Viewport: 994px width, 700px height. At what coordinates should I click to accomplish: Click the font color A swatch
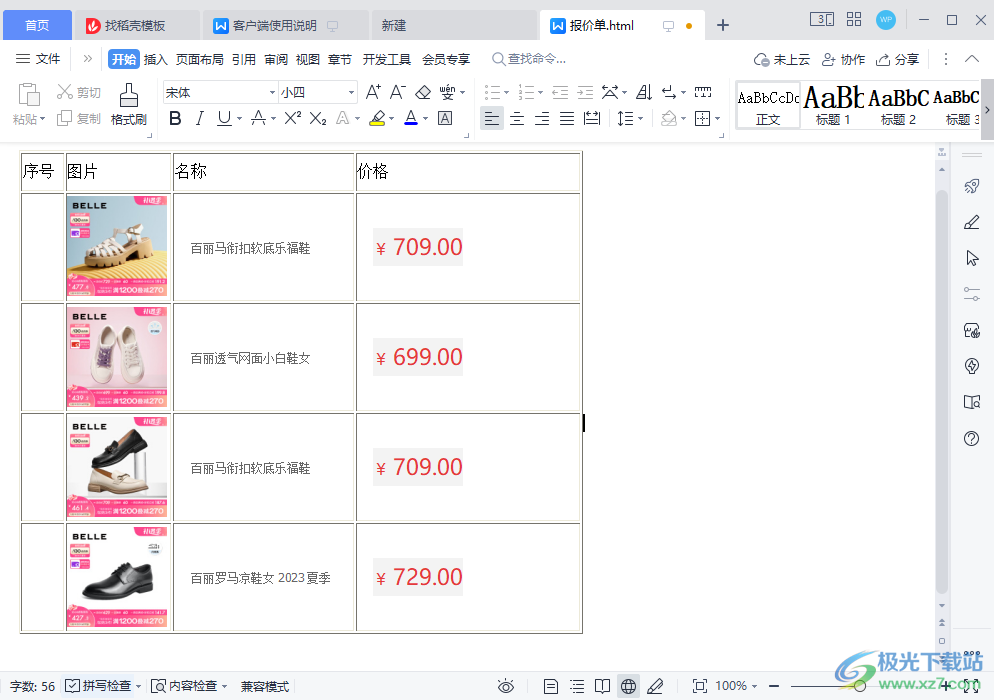pyautogui.click(x=411, y=119)
